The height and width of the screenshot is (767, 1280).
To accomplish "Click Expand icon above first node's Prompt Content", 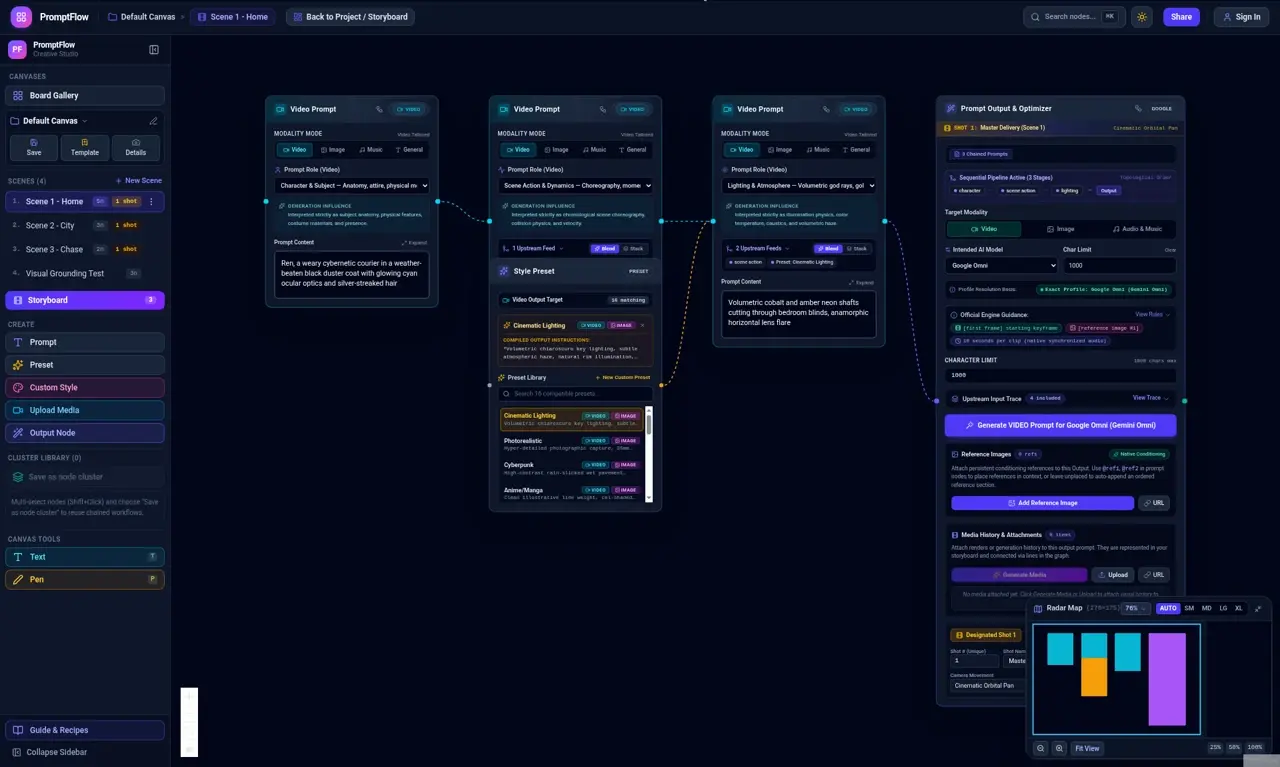I will [x=414, y=242].
